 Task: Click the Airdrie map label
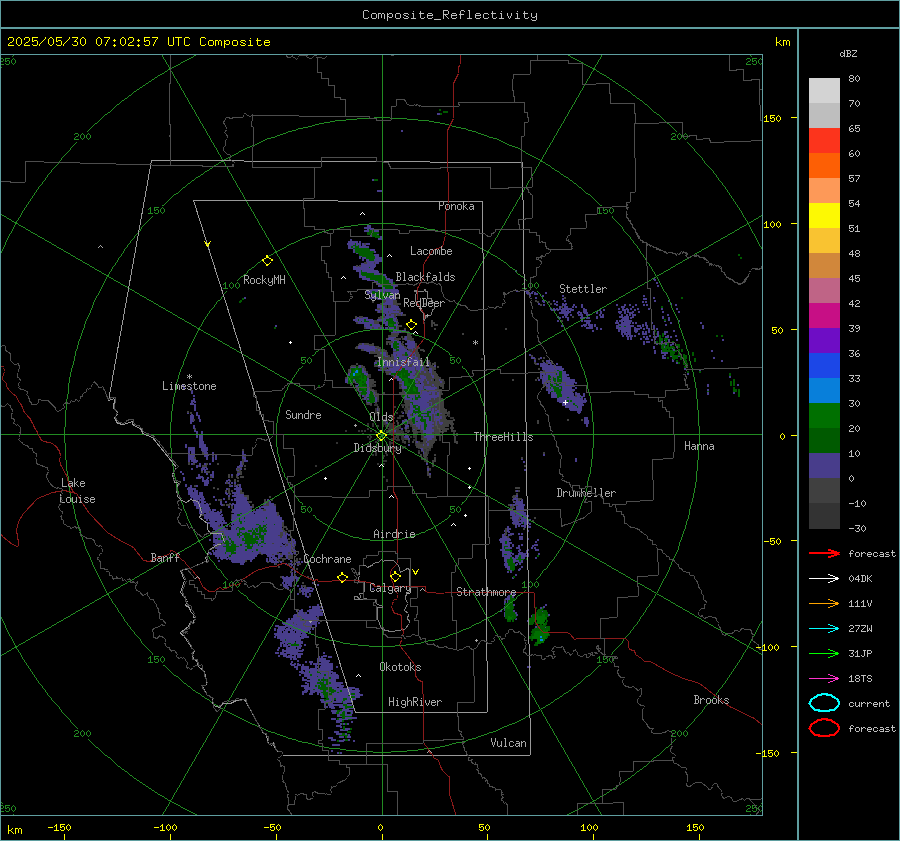(x=394, y=534)
